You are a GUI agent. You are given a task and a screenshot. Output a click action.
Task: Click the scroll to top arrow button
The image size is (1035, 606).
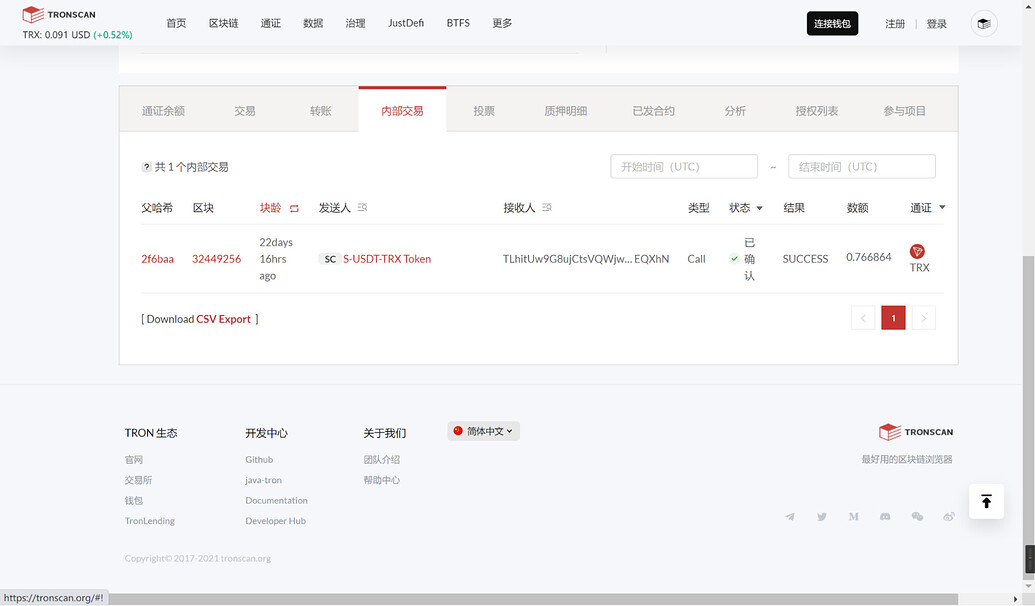(986, 501)
